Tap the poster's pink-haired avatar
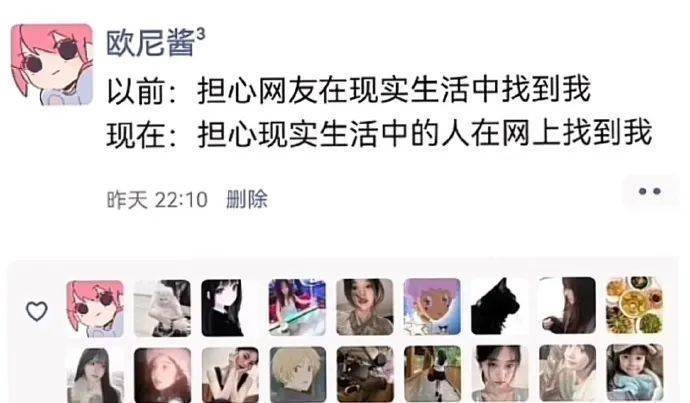The width and height of the screenshot is (690, 403). pos(52,65)
